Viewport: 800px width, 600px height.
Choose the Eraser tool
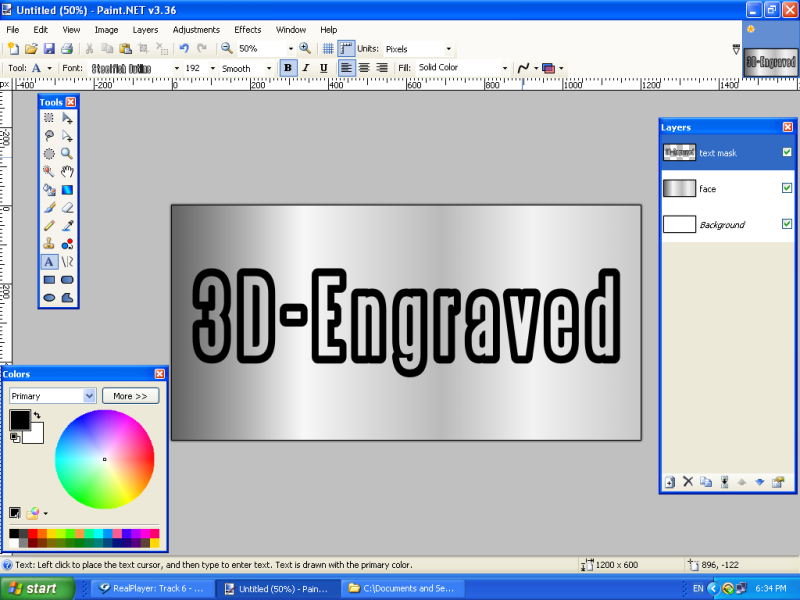pyautogui.click(x=67, y=207)
